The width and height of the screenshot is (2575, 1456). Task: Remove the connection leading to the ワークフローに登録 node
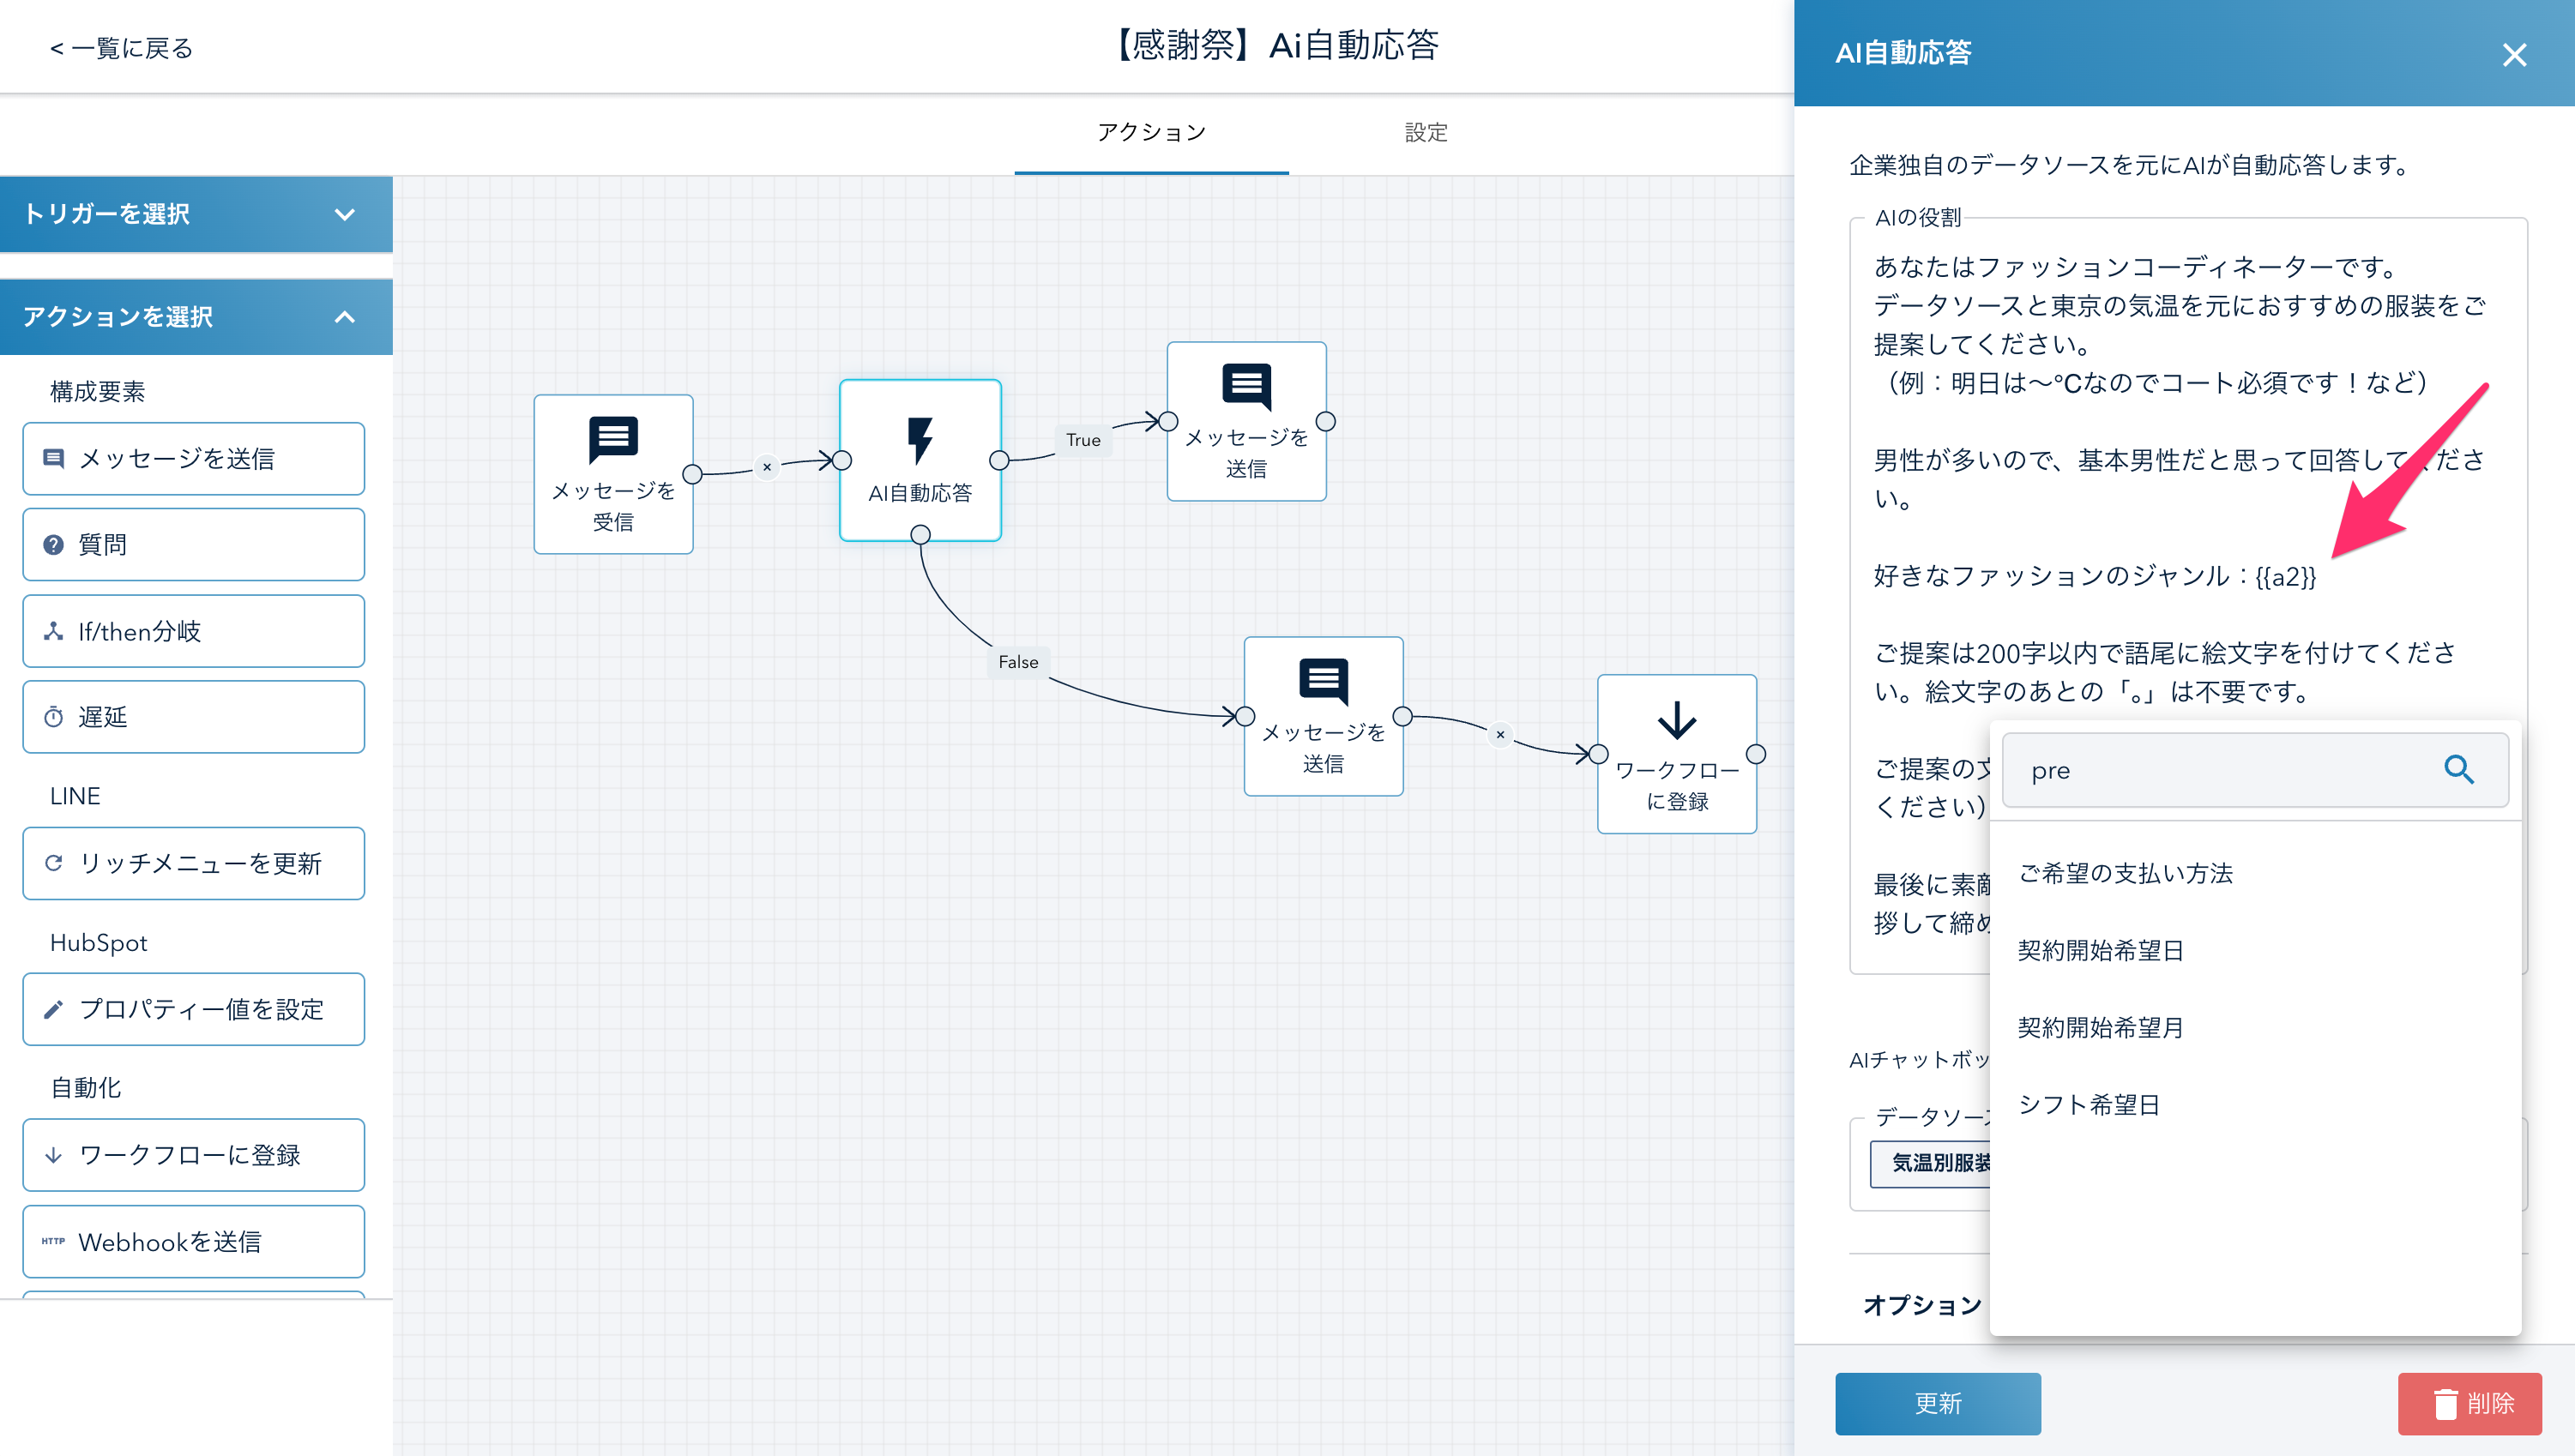pyautogui.click(x=1500, y=734)
